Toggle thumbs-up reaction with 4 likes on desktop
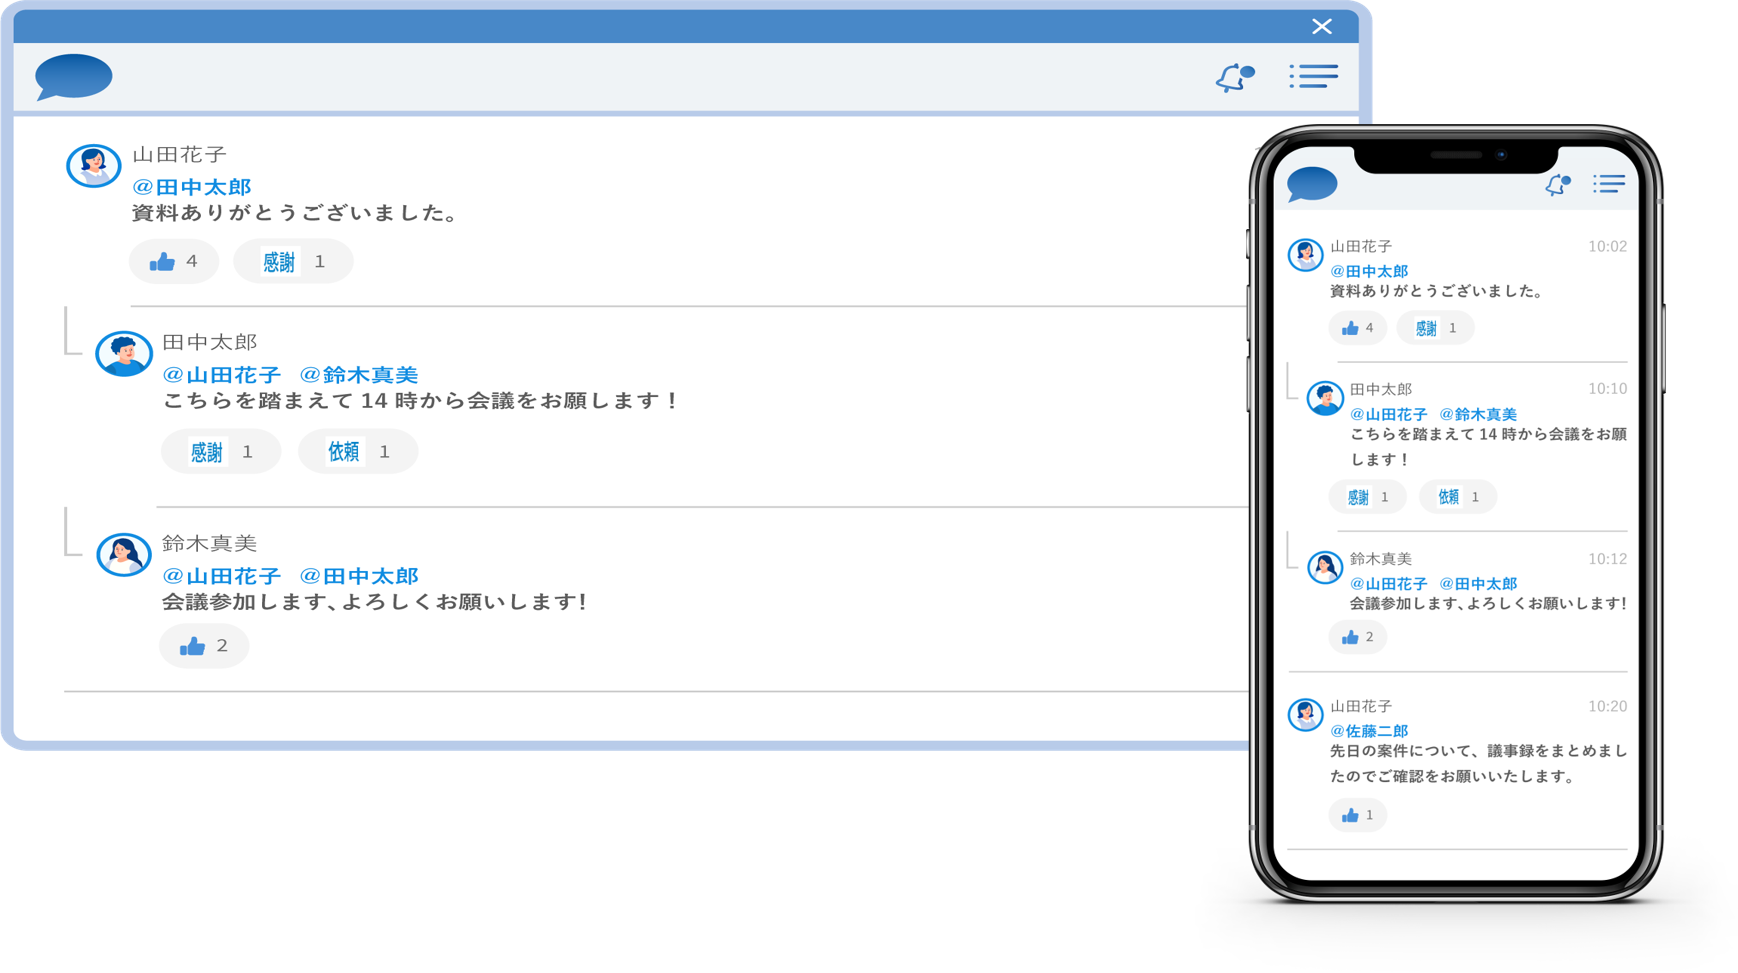 (x=173, y=262)
